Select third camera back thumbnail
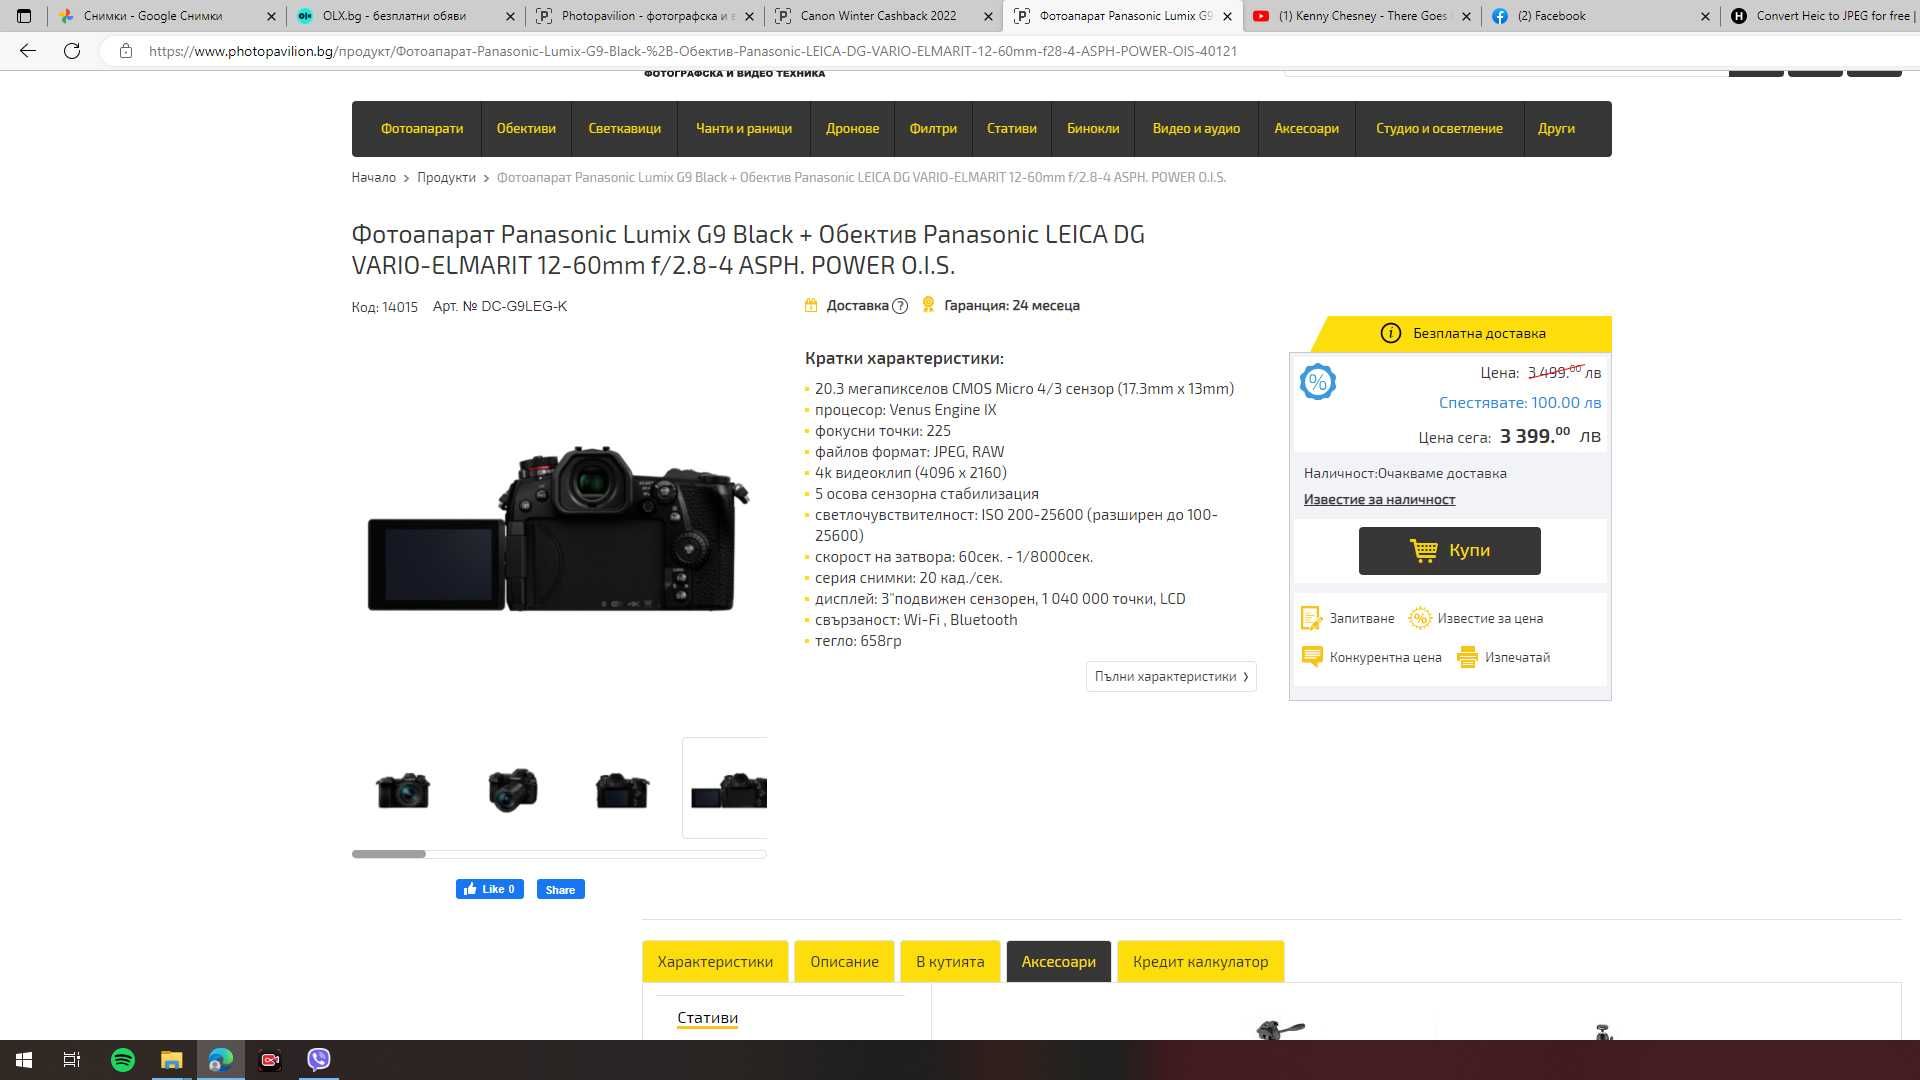The image size is (1920, 1080). 622,790
